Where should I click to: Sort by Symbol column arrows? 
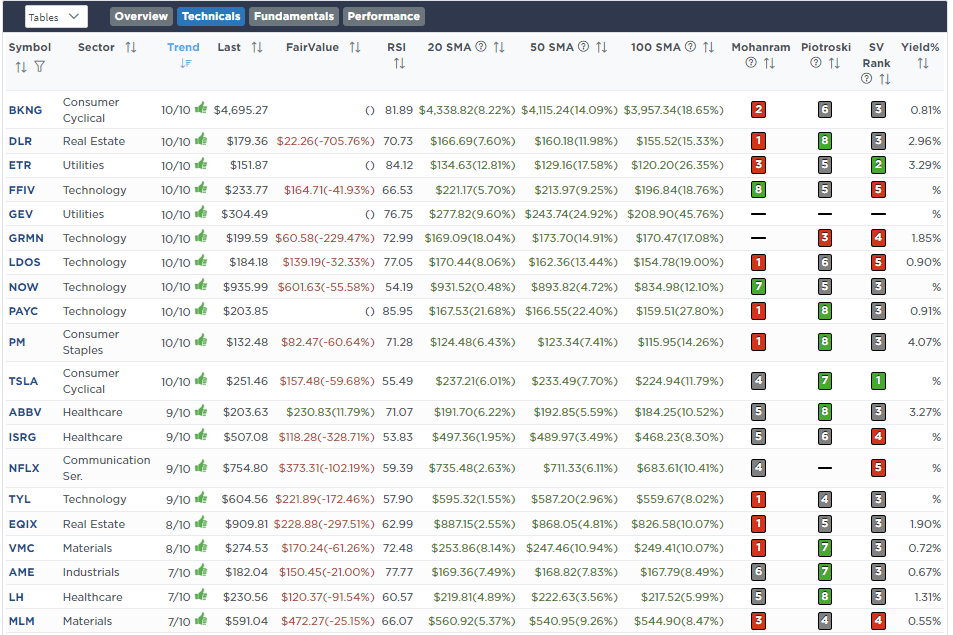21,67
